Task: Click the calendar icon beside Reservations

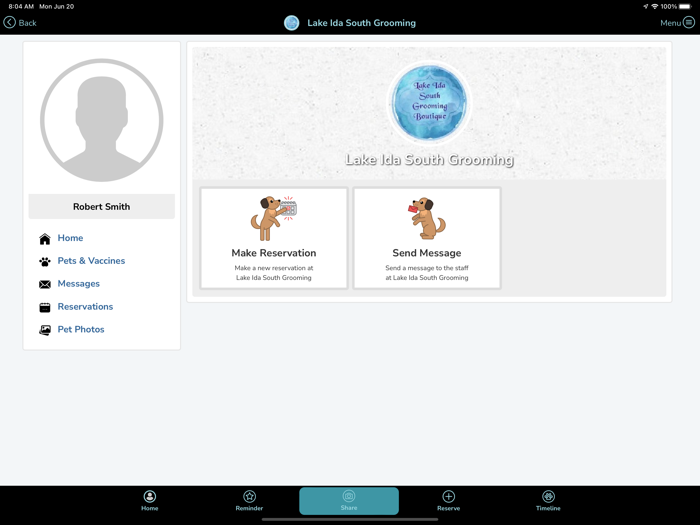Action: [x=45, y=307]
